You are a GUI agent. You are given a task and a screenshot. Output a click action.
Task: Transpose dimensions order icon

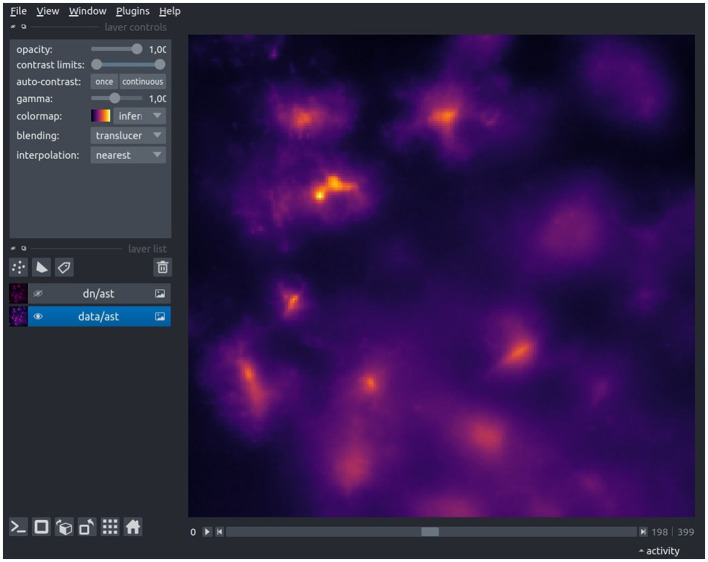(x=87, y=527)
